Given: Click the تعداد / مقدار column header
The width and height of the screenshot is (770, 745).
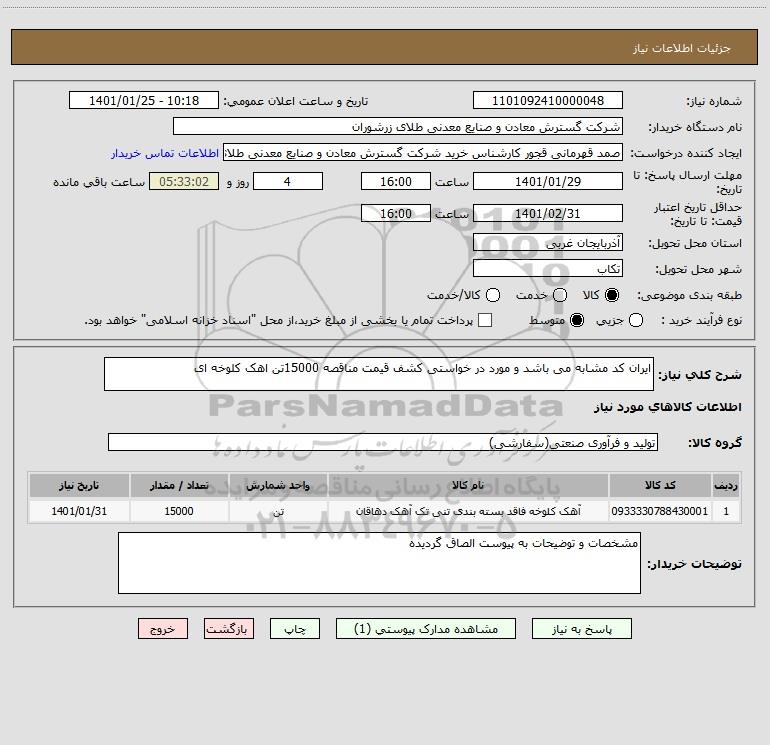Looking at the screenshot, I should point(179,485).
